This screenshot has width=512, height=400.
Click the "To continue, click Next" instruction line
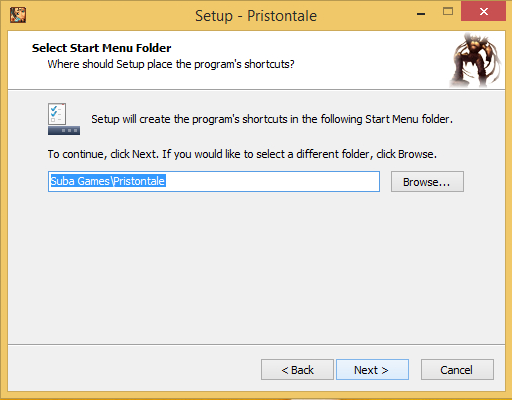[x=242, y=154]
